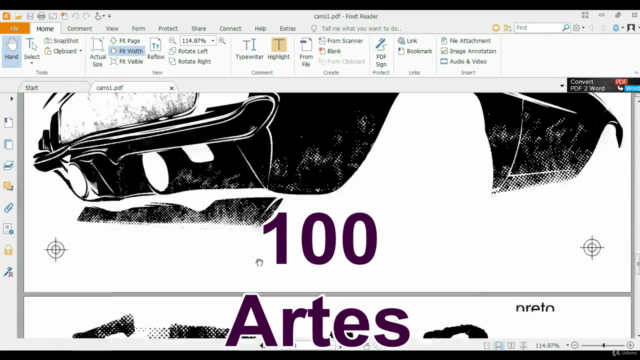Click the Find magnifier search icon
Viewport: 640px width, 360px height.
566,28
